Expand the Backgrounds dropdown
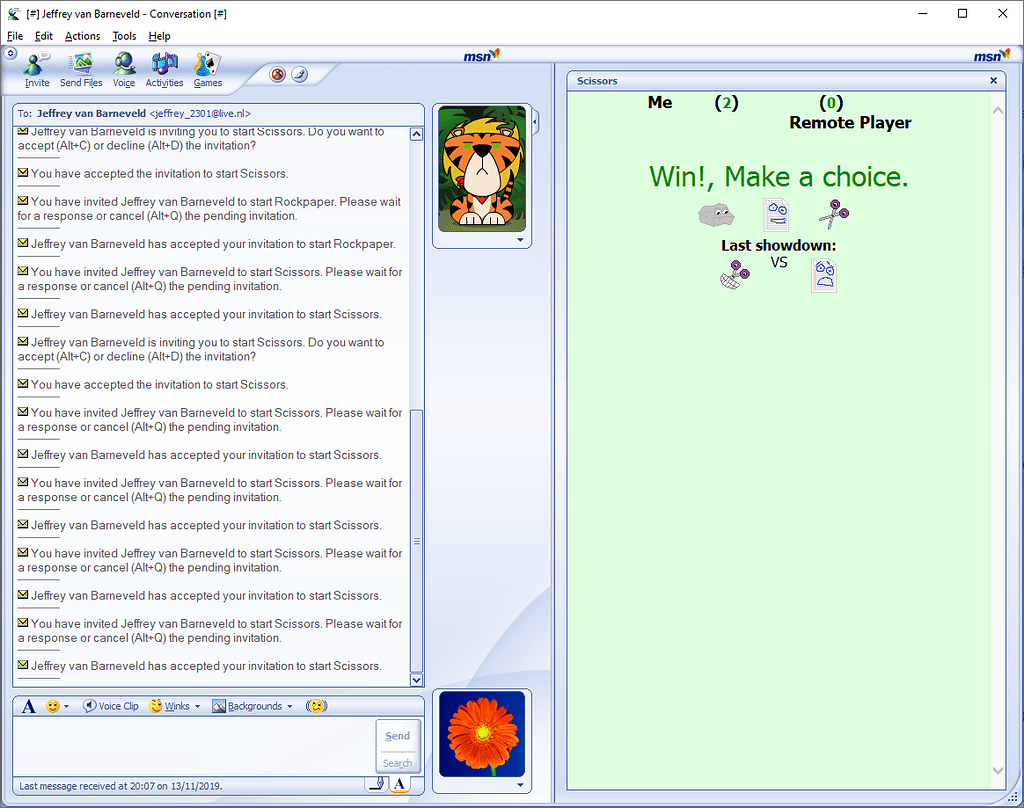This screenshot has height=808, width=1024. (253, 706)
